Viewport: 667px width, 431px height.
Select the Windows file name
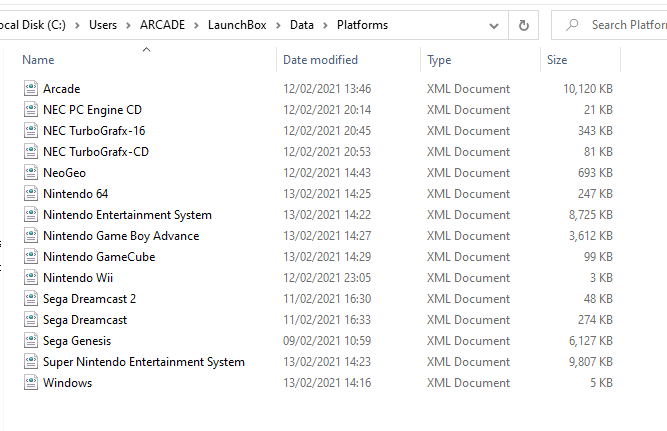pos(67,382)
